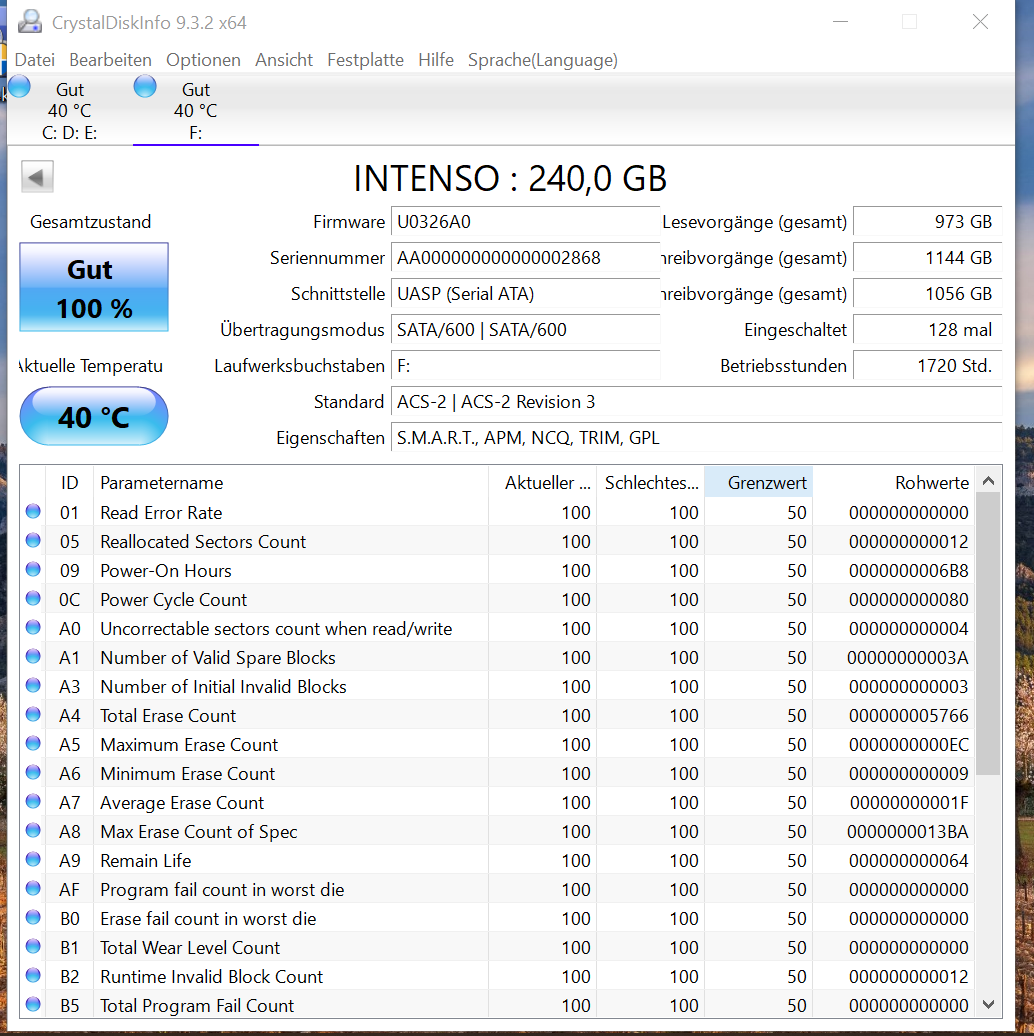Open the Ansicht menu
The height and width of the screenshot is (1036, 1034).
pyautogui.click(x=284, y=60)
